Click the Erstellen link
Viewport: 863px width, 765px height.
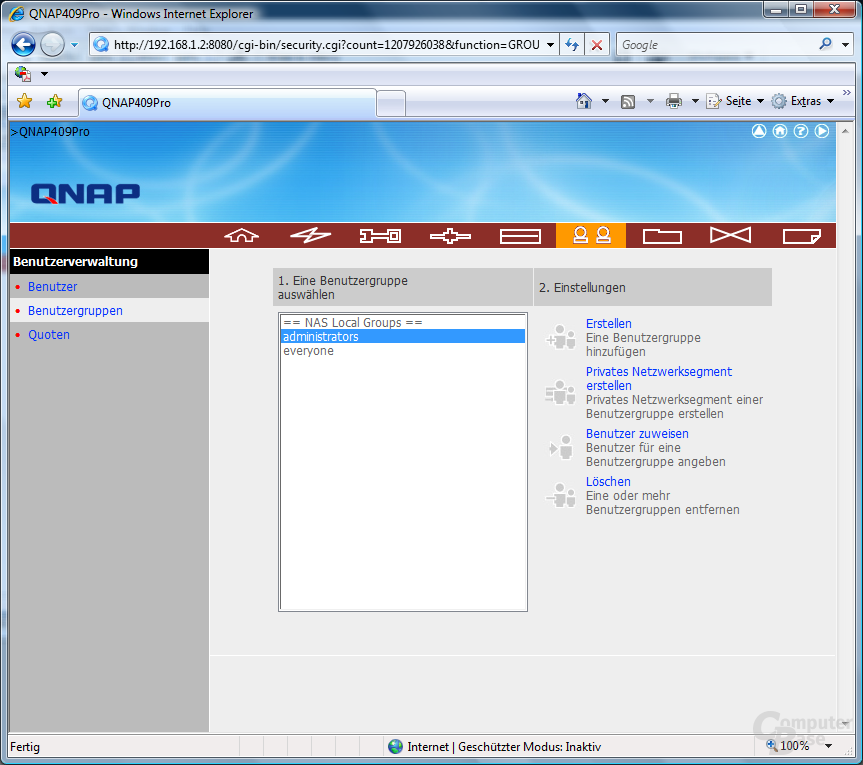point(608,324)
